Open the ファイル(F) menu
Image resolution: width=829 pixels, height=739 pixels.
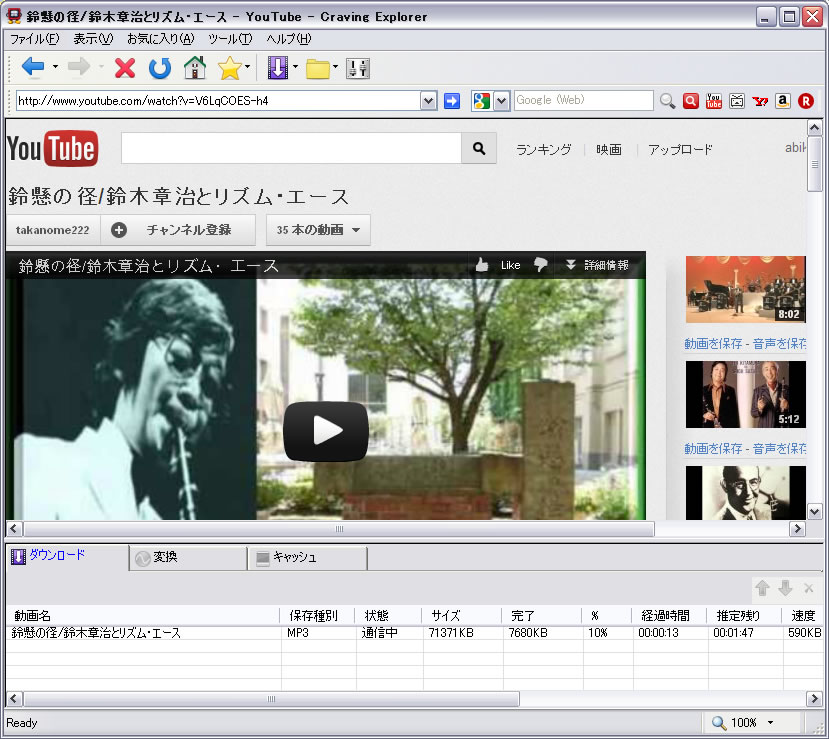[35, 39]
